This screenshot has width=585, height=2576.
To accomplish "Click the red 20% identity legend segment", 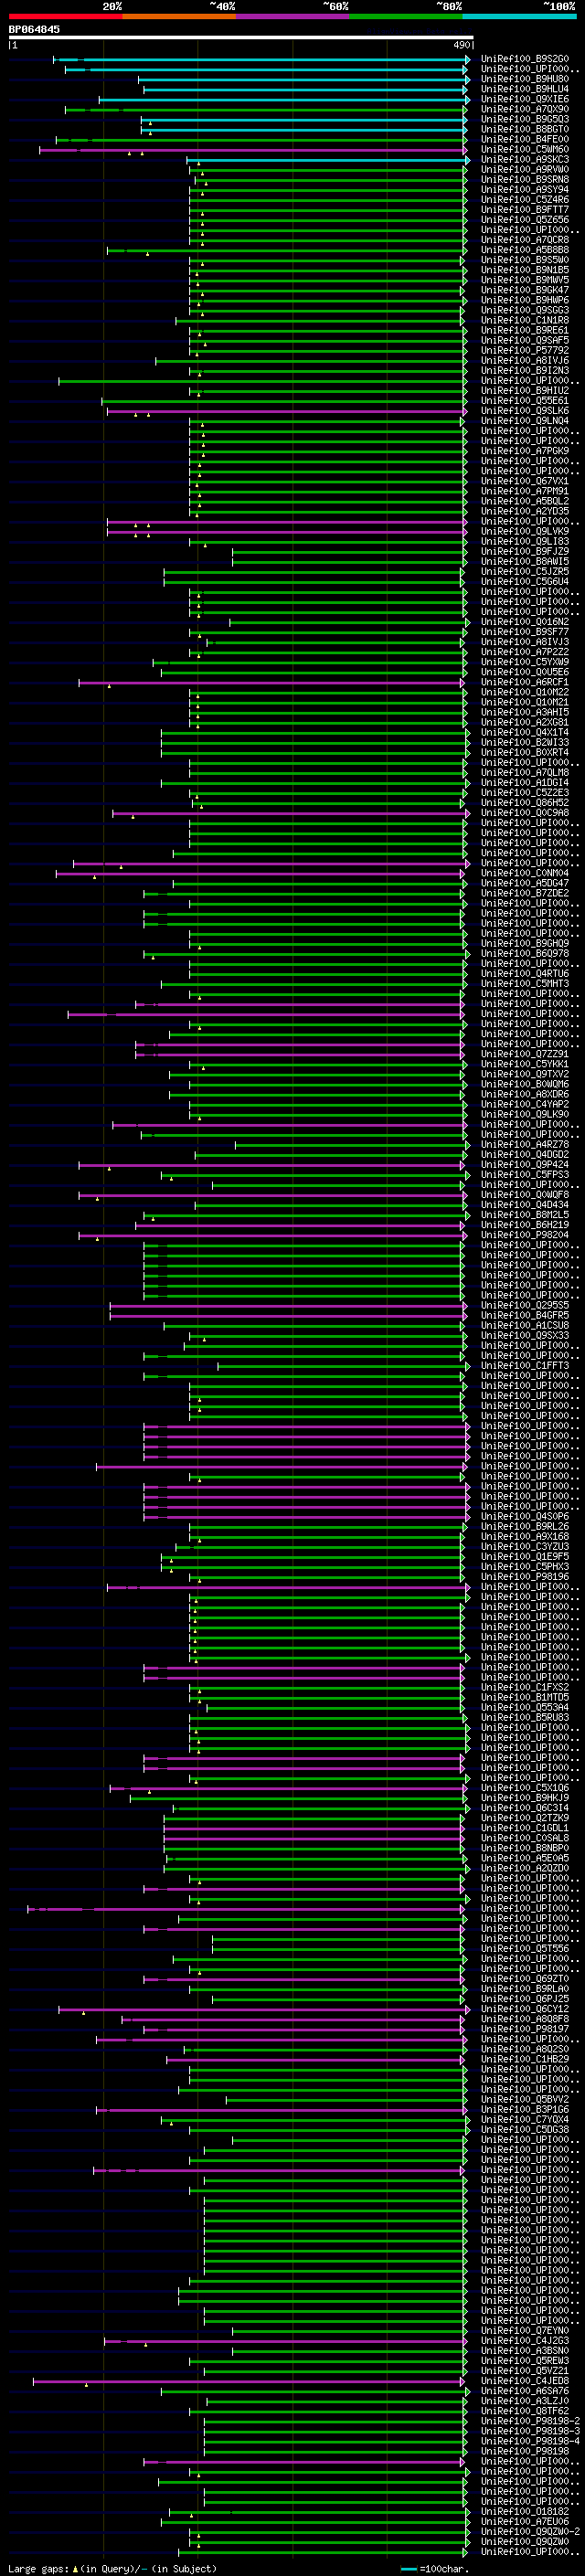I will 65,16.
